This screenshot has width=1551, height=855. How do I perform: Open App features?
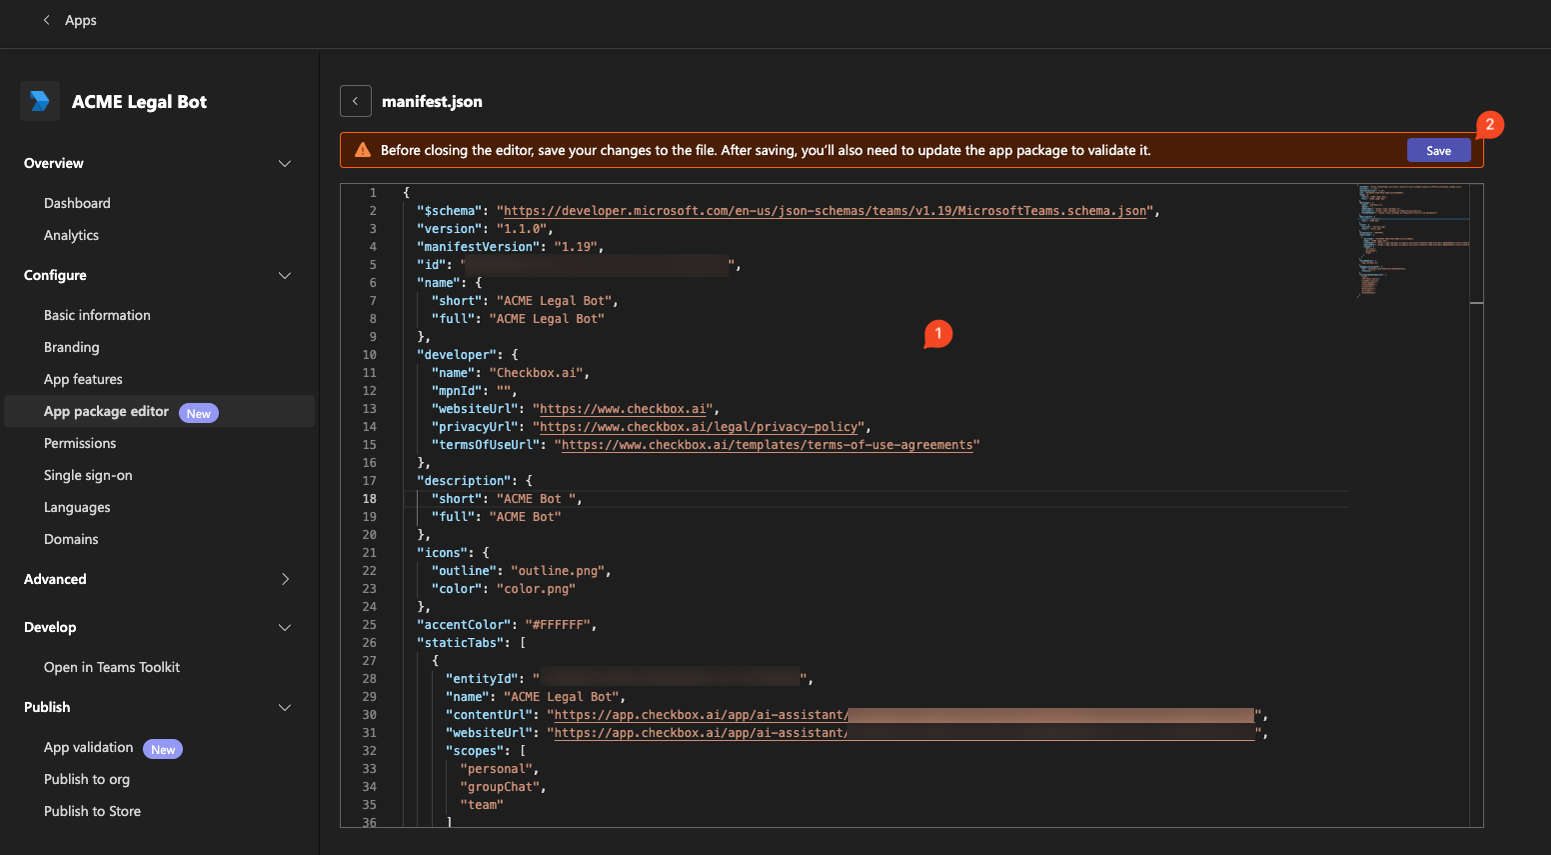pos(83,379)
